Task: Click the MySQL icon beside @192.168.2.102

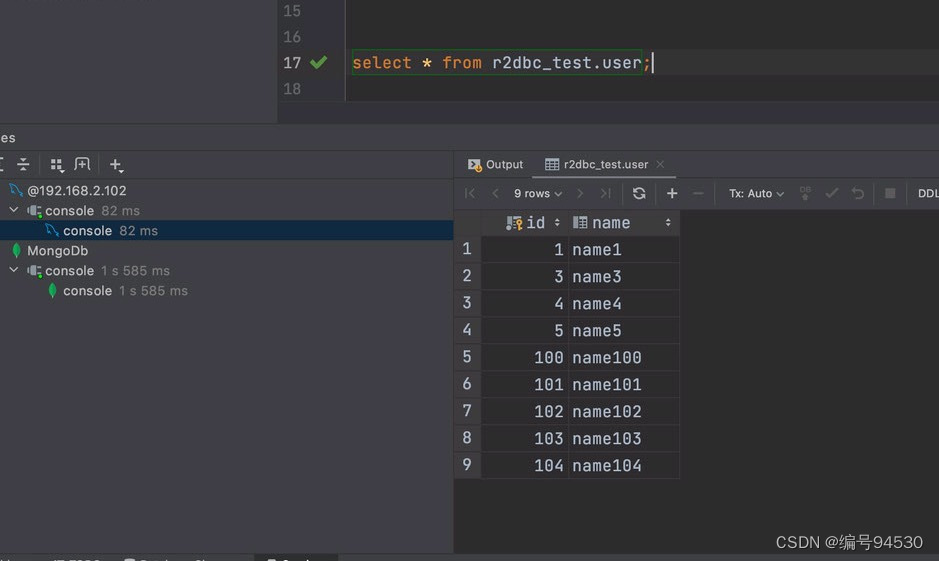Action: [x=16, y=190]
